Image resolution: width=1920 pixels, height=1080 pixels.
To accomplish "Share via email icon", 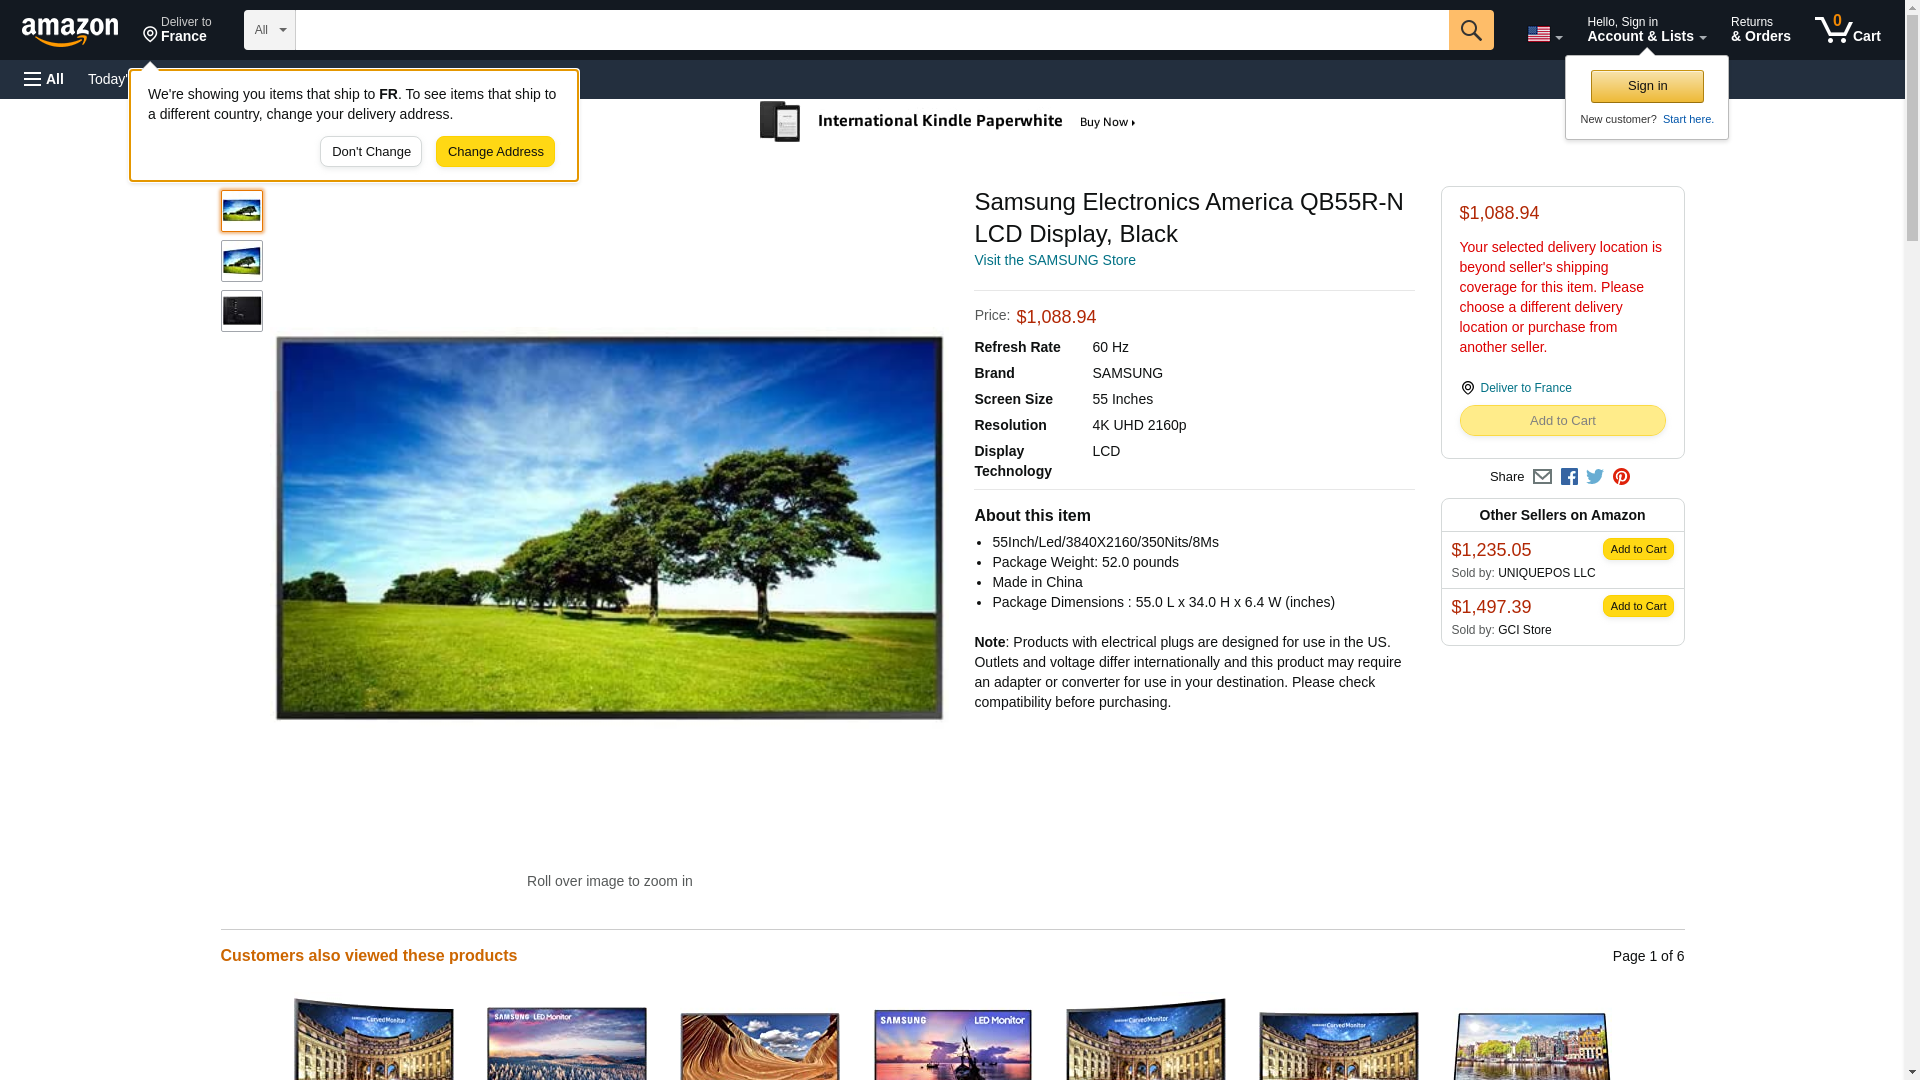I will (1542, 477).
